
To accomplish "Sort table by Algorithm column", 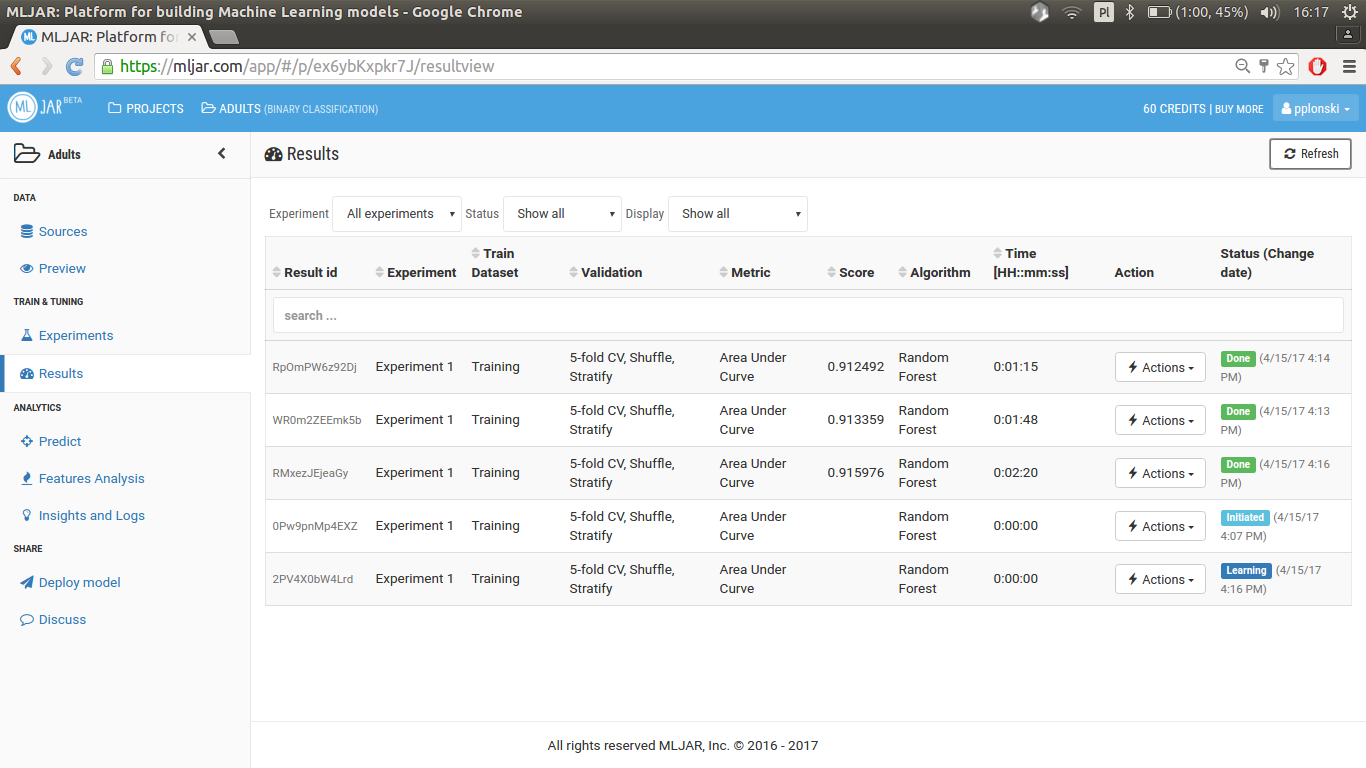I will pos(934,272).
